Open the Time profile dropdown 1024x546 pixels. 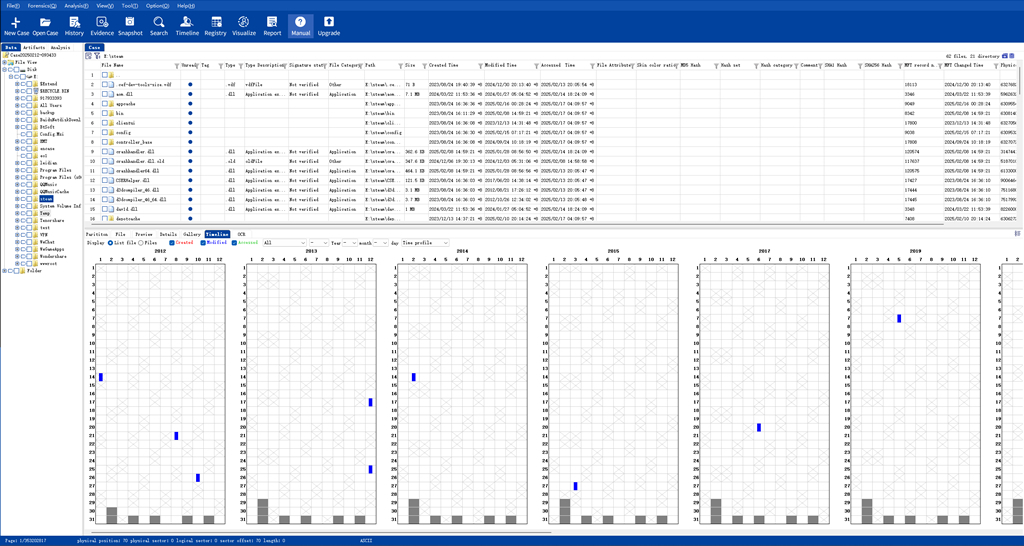[x=425, y=242]
